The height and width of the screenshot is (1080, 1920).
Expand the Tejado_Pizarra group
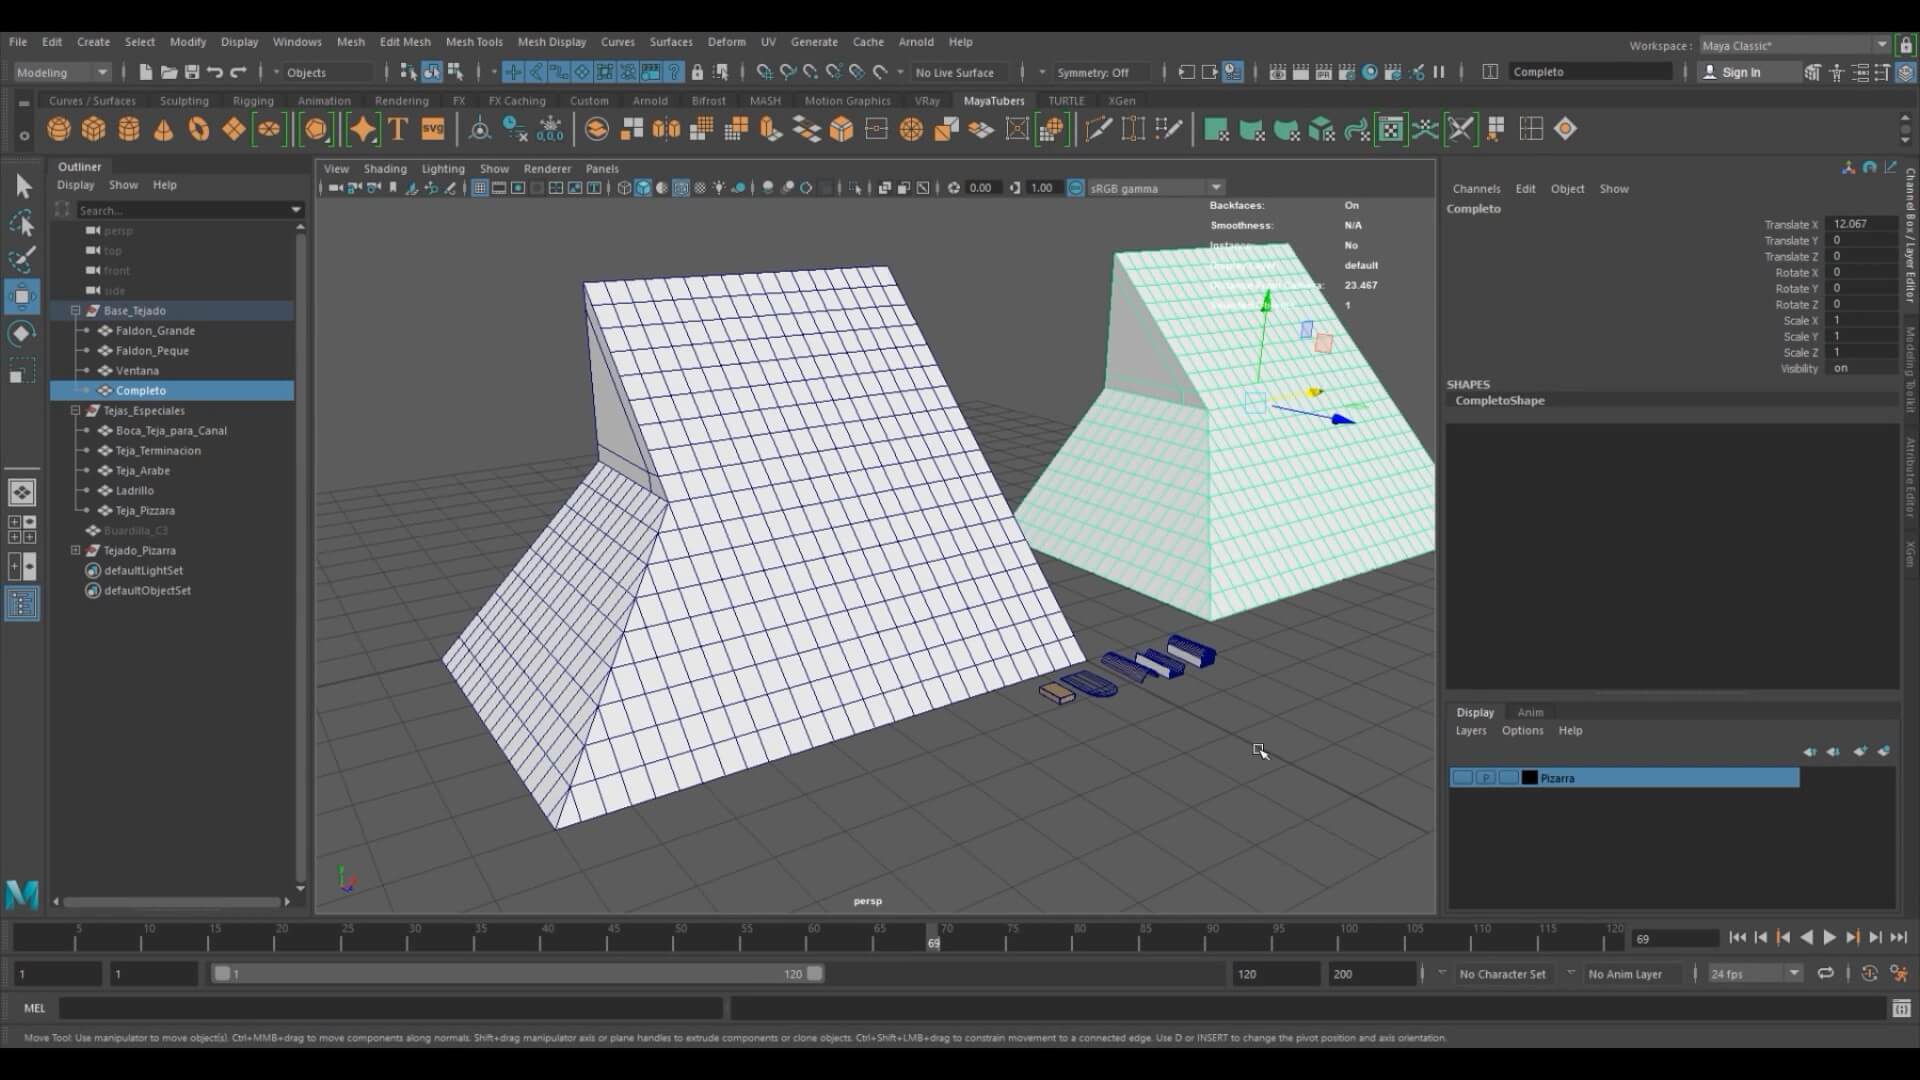(76, 551)
